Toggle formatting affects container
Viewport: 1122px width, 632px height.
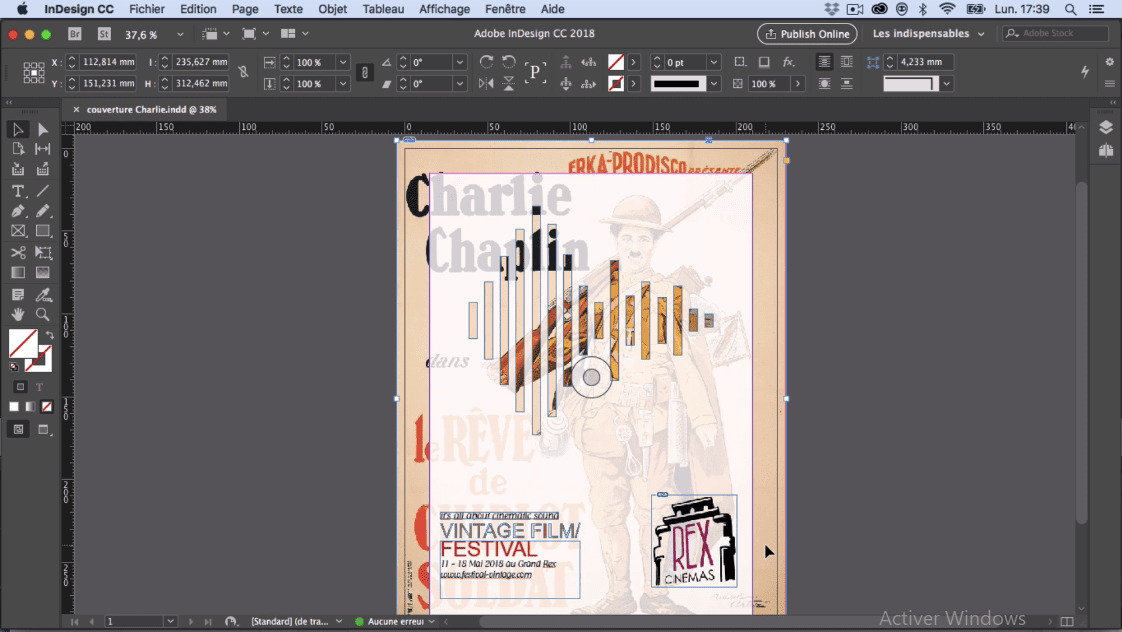click(20, 387)
